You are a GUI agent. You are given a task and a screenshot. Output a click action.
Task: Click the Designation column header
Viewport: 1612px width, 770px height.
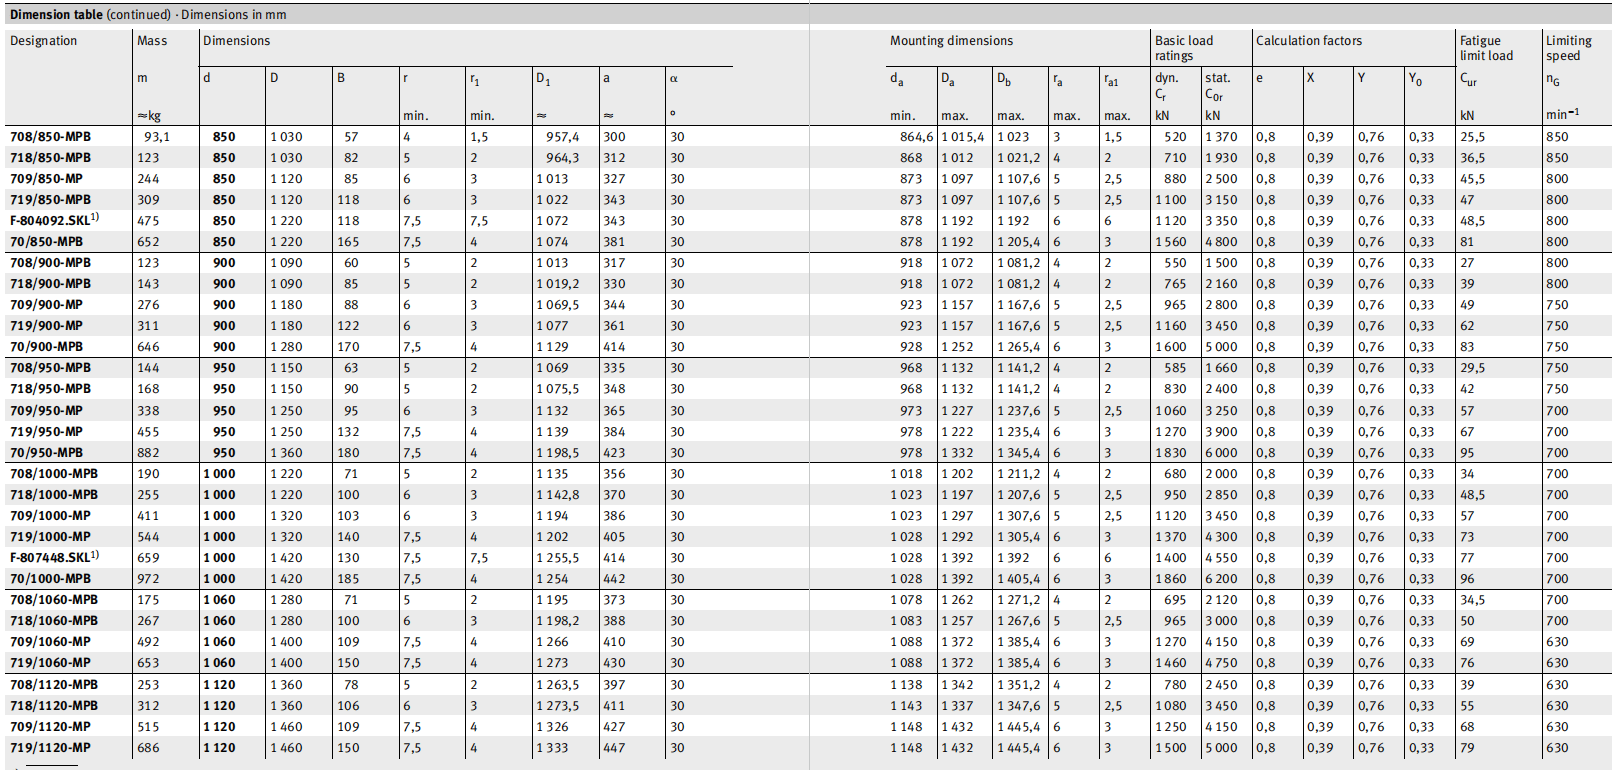point(43,41)
